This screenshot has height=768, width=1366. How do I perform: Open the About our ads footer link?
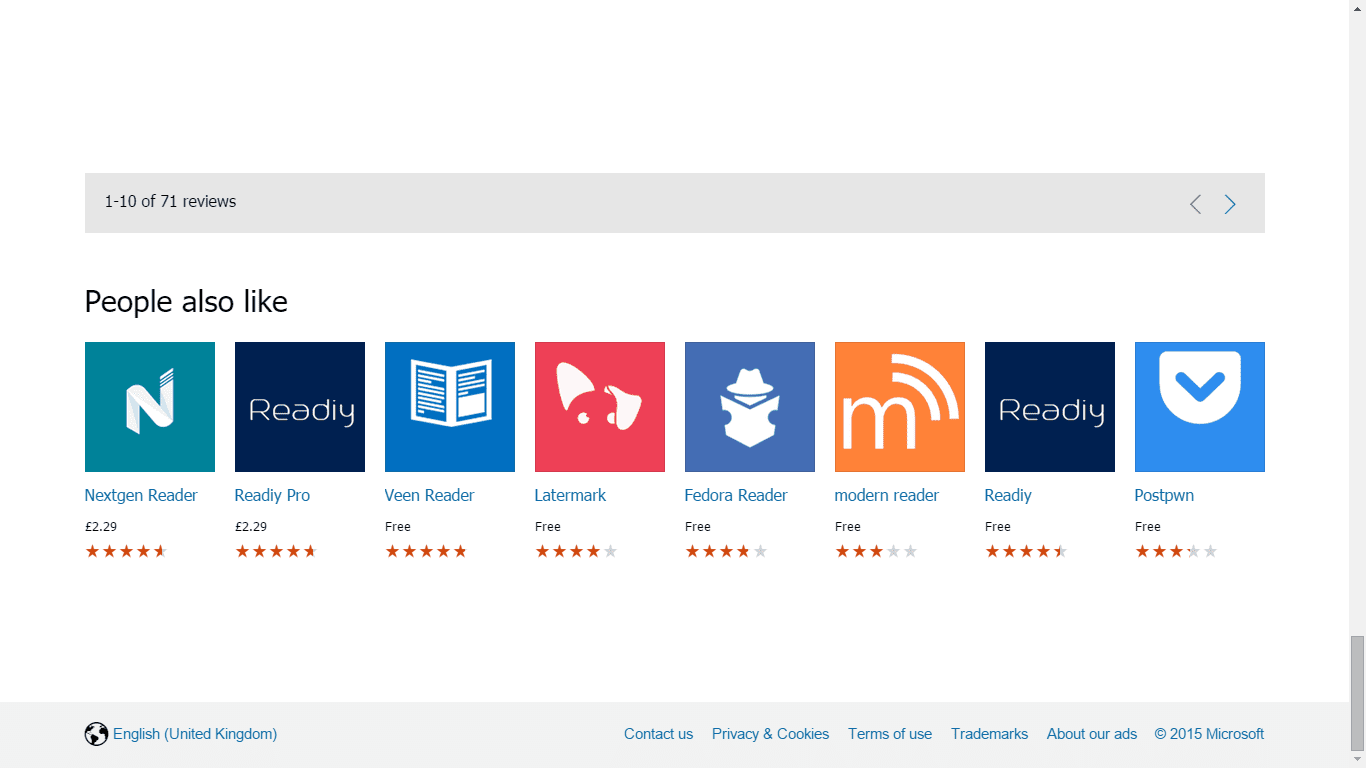(1092, 734)
